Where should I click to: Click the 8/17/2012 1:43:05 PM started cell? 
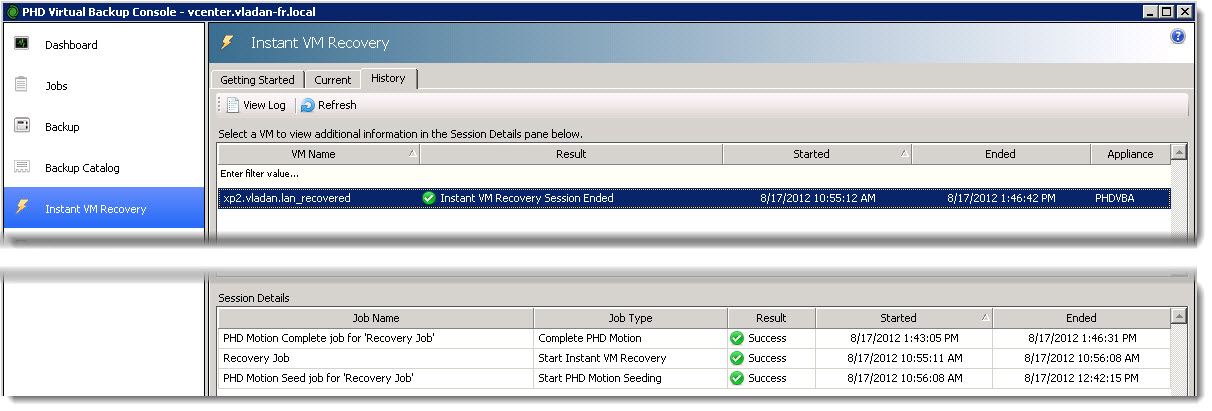click(x=904, y=338)
